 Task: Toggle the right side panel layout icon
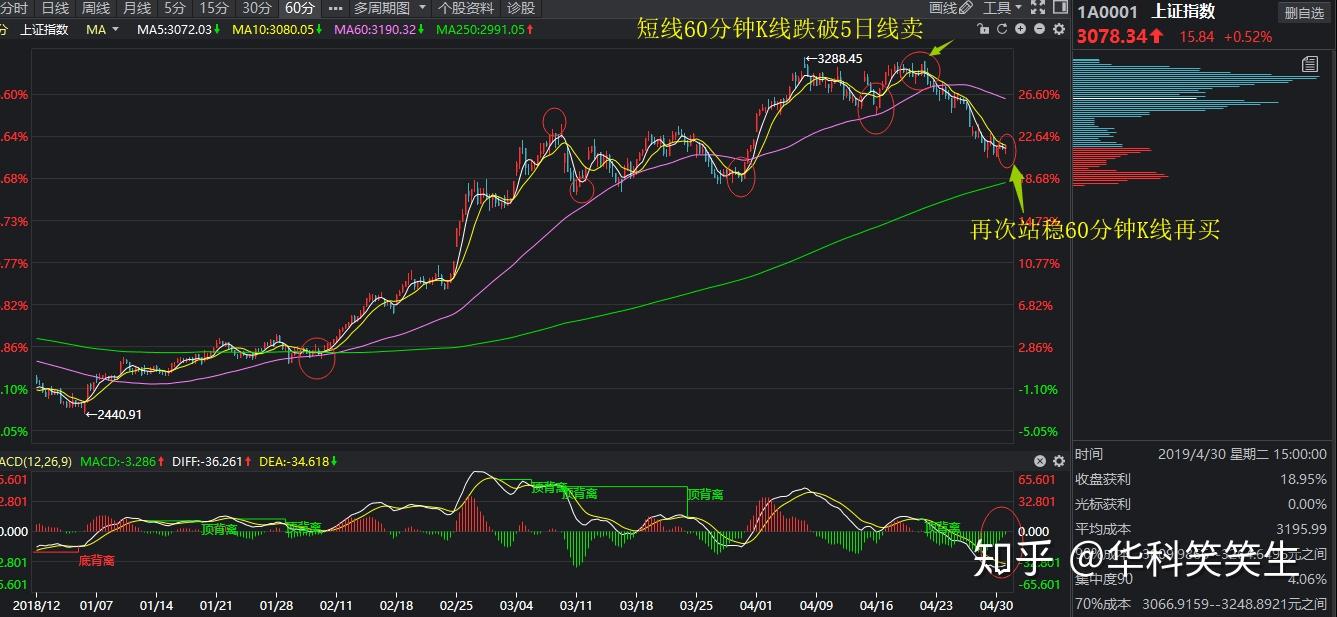click(1061, 8)
